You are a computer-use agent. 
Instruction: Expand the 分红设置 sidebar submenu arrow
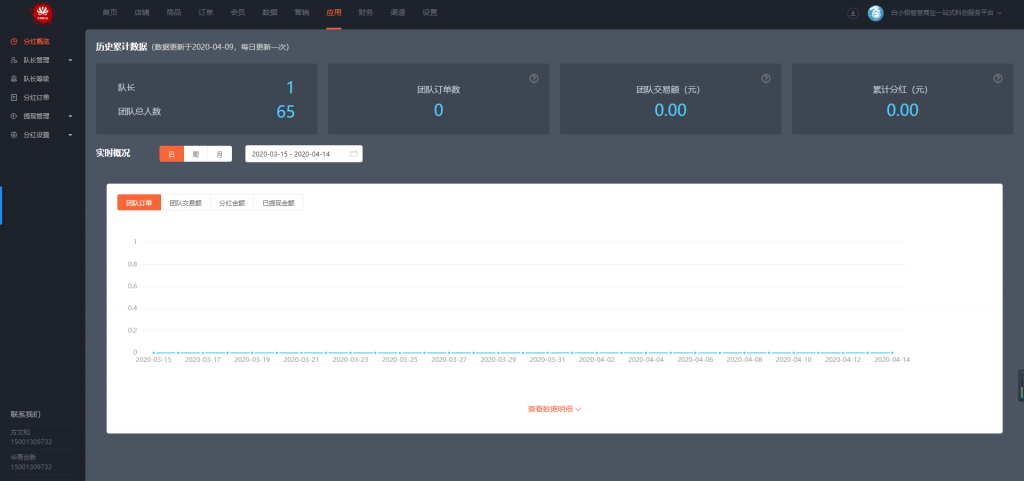(x=70, y=136)
